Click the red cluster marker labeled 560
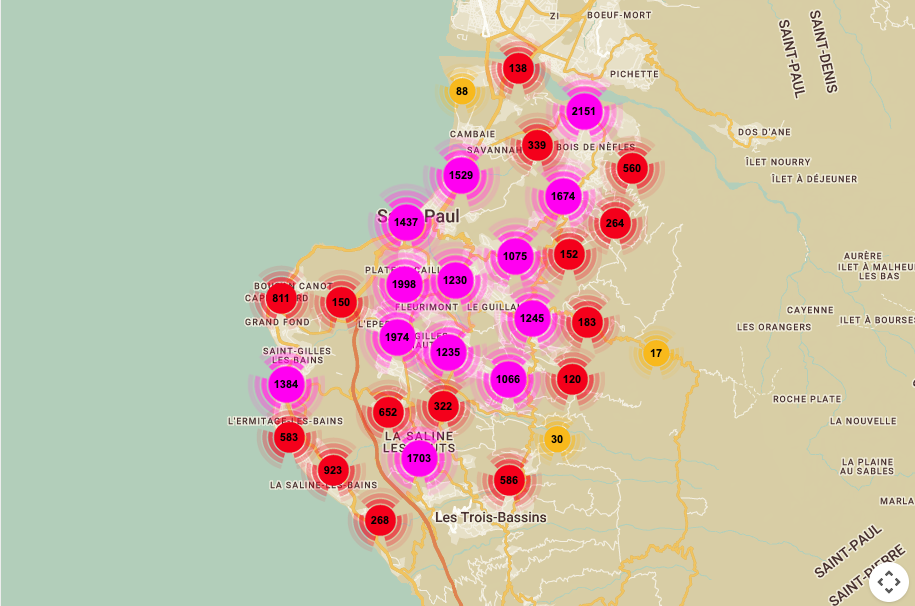The height and width of the screenshot is (606, 915). pos(632,168)
